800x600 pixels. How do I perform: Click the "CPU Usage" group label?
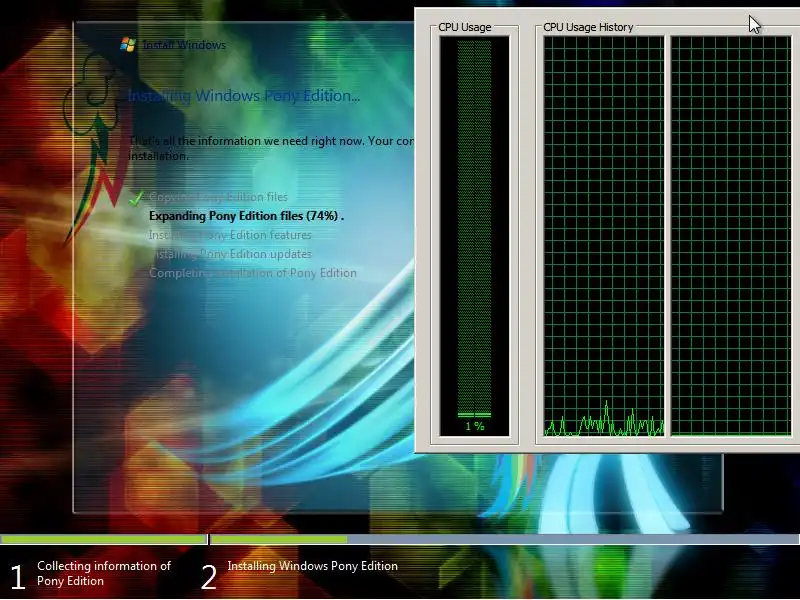465,28
